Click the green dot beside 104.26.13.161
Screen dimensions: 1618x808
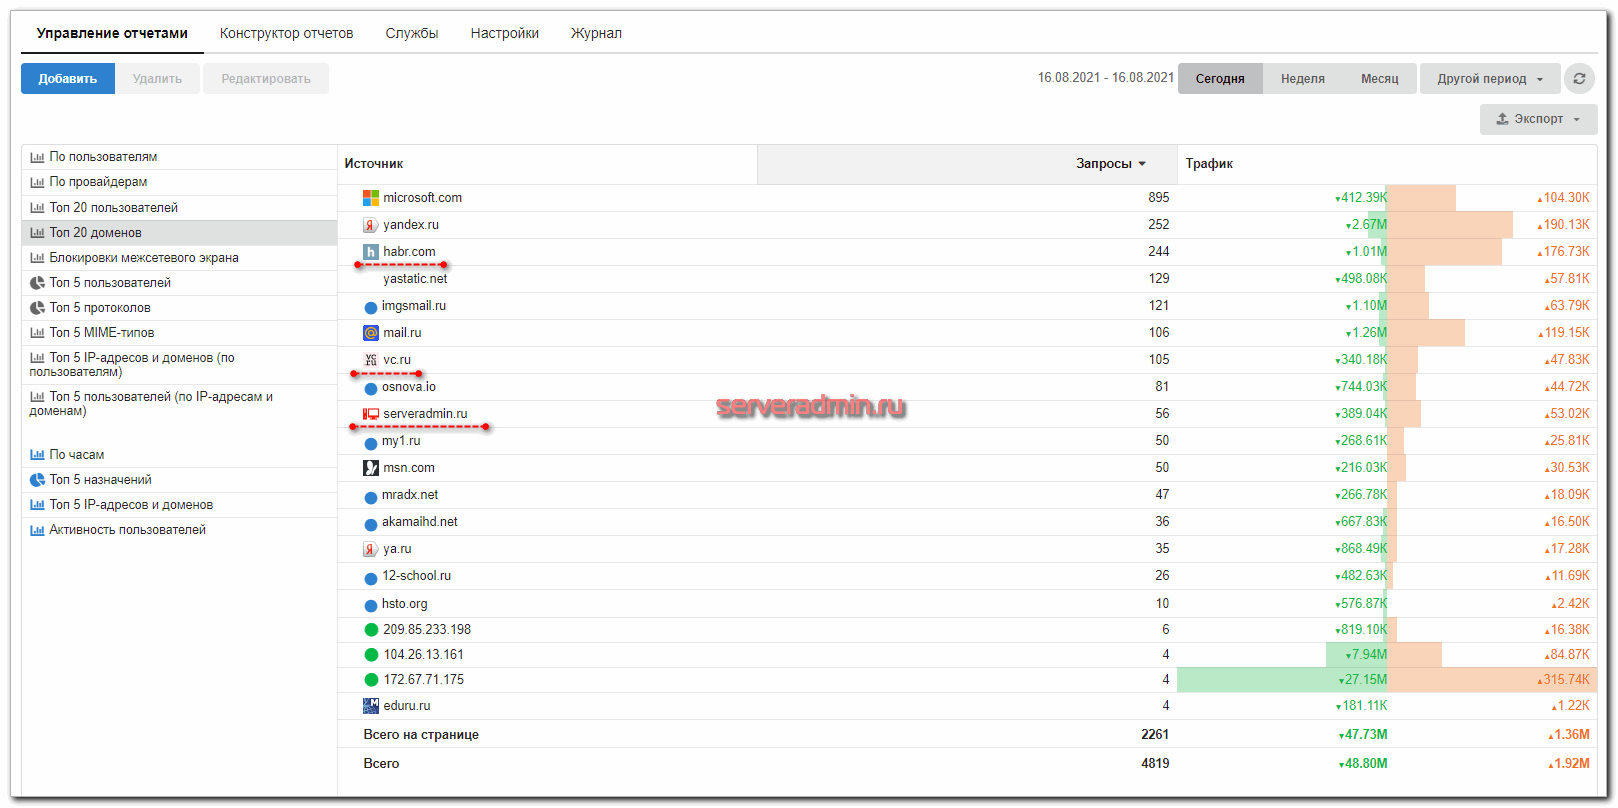(x=371, y=655)
